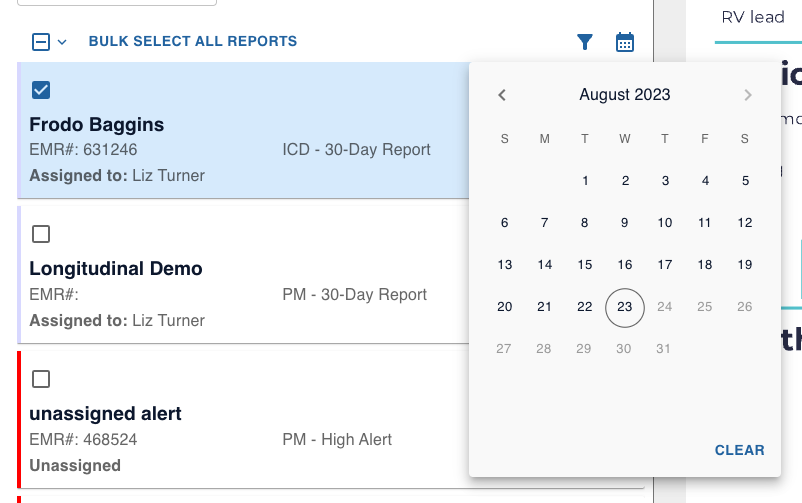Image resolution: width=802 pixels, height=503 pixels.
Task: Click EMR# 468524 text
Action: tap(83, 440)
